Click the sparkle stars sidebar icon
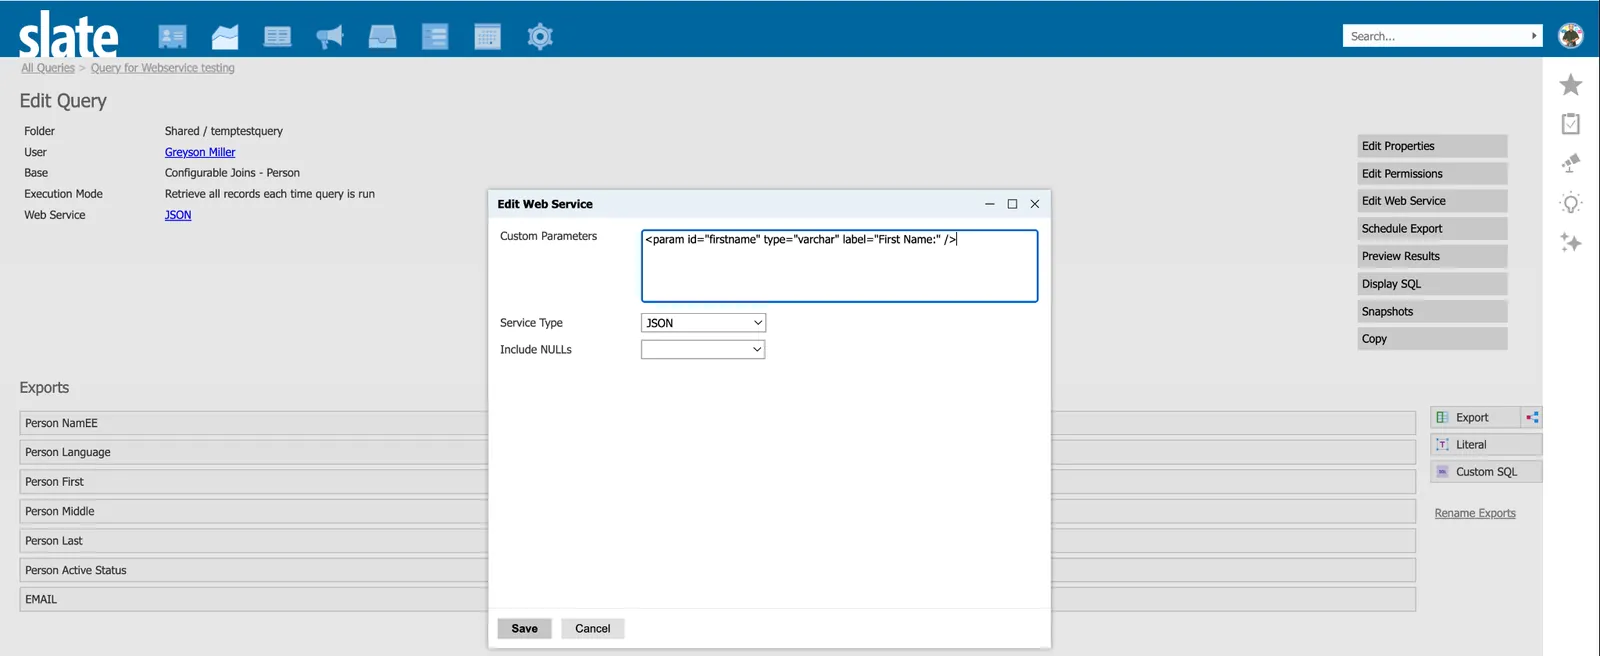Screen dimensions: 1600x656 click(1571, 242)
